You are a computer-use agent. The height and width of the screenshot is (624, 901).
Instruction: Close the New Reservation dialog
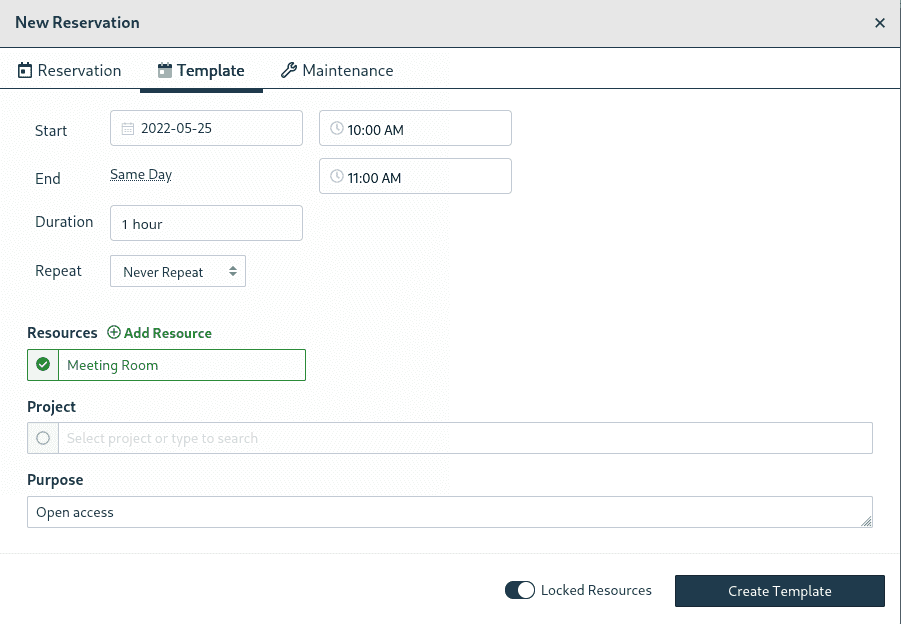click(x=879, y=22)
